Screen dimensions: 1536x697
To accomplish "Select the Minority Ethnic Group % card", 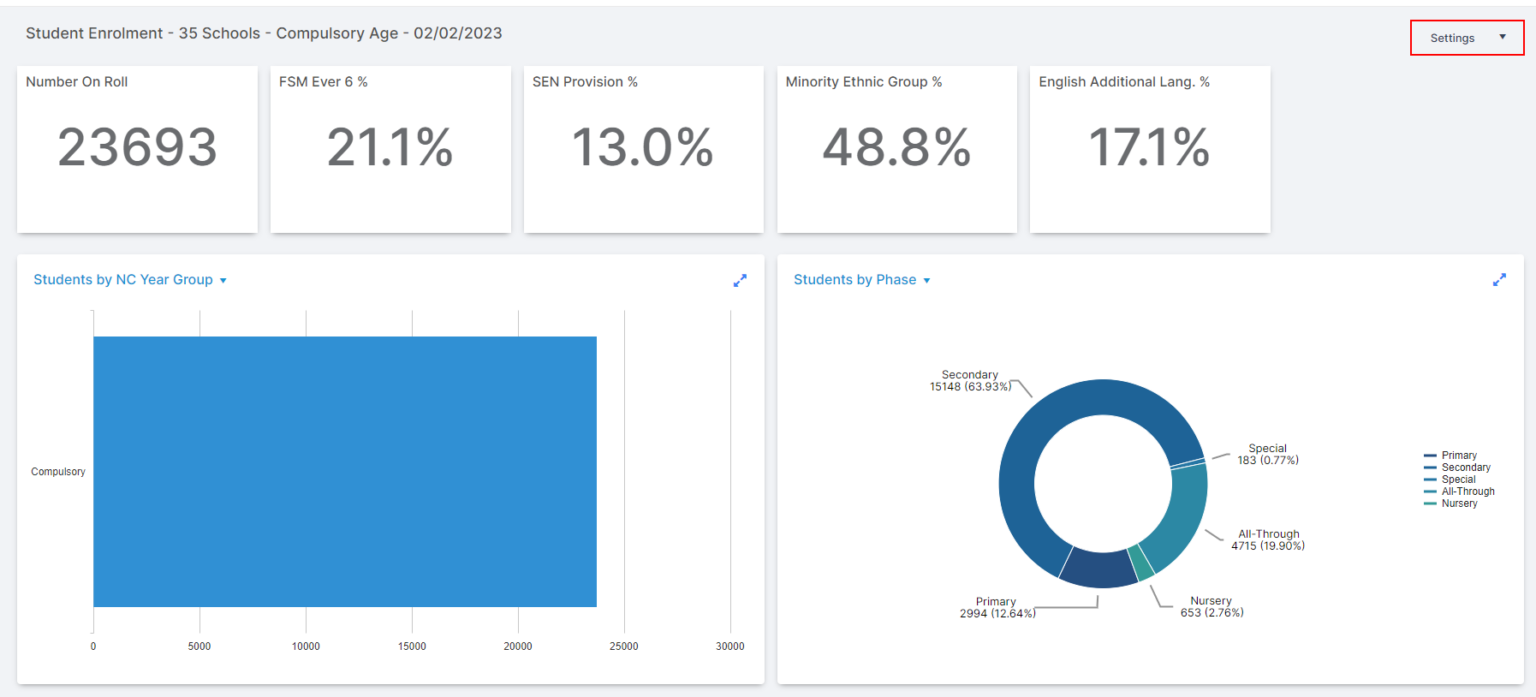I will click(x=897, y=149).
